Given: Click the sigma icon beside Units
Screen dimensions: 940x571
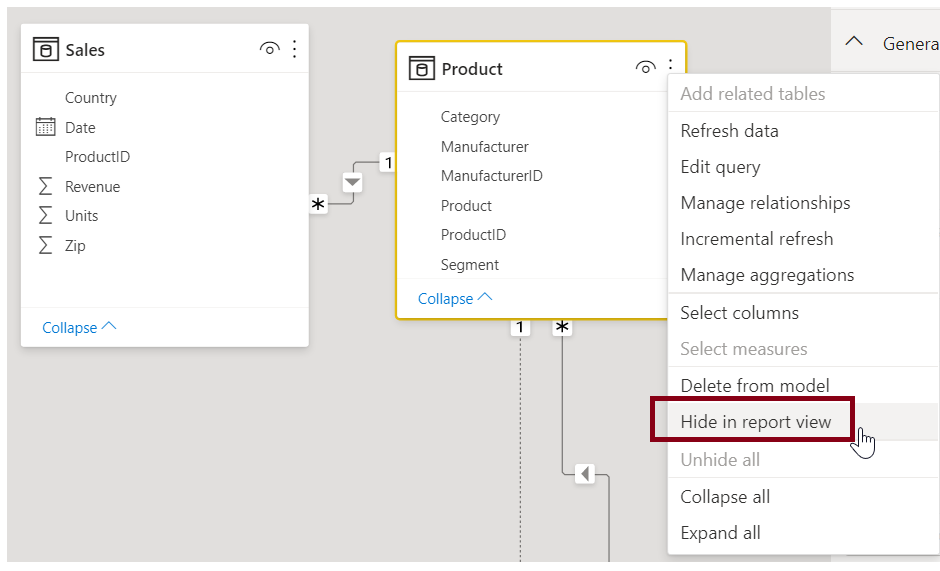Looking at the screenshot, I should click(x=45, y=215).
